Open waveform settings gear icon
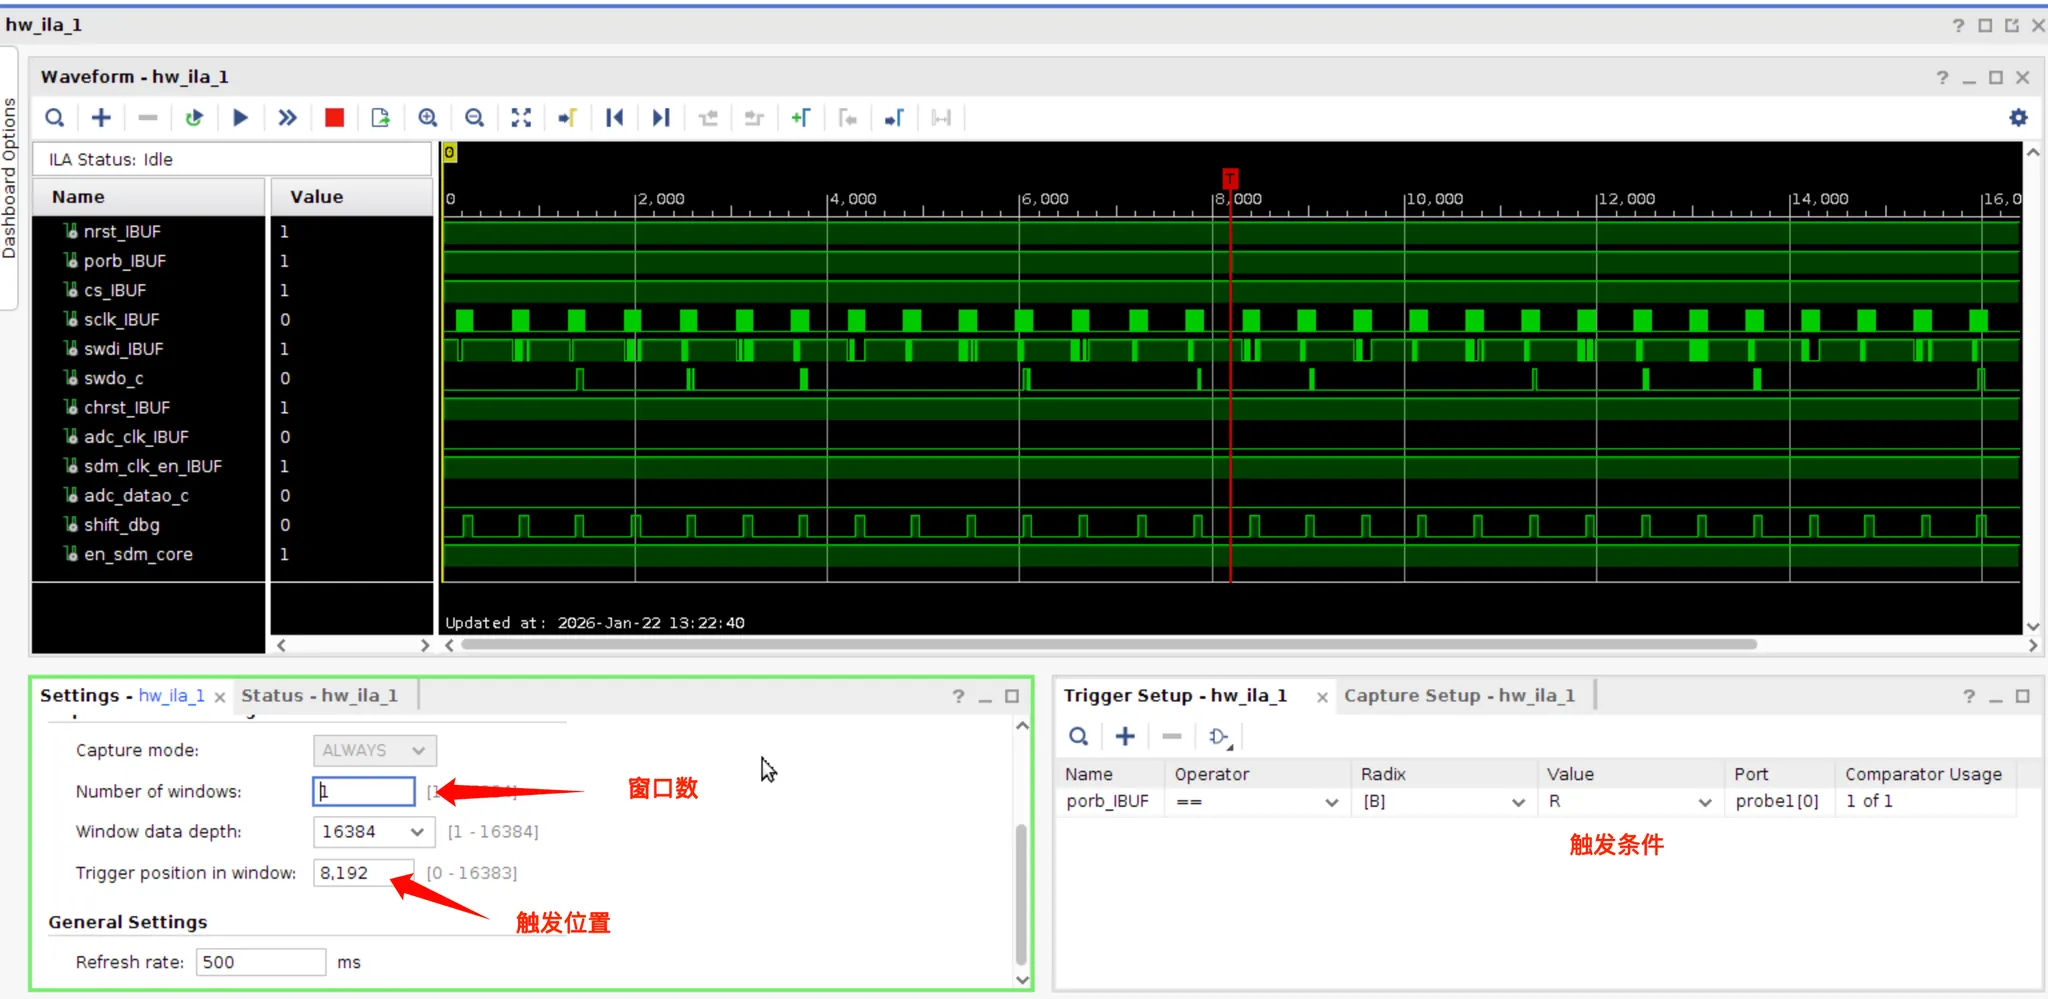 point(2018,118)
